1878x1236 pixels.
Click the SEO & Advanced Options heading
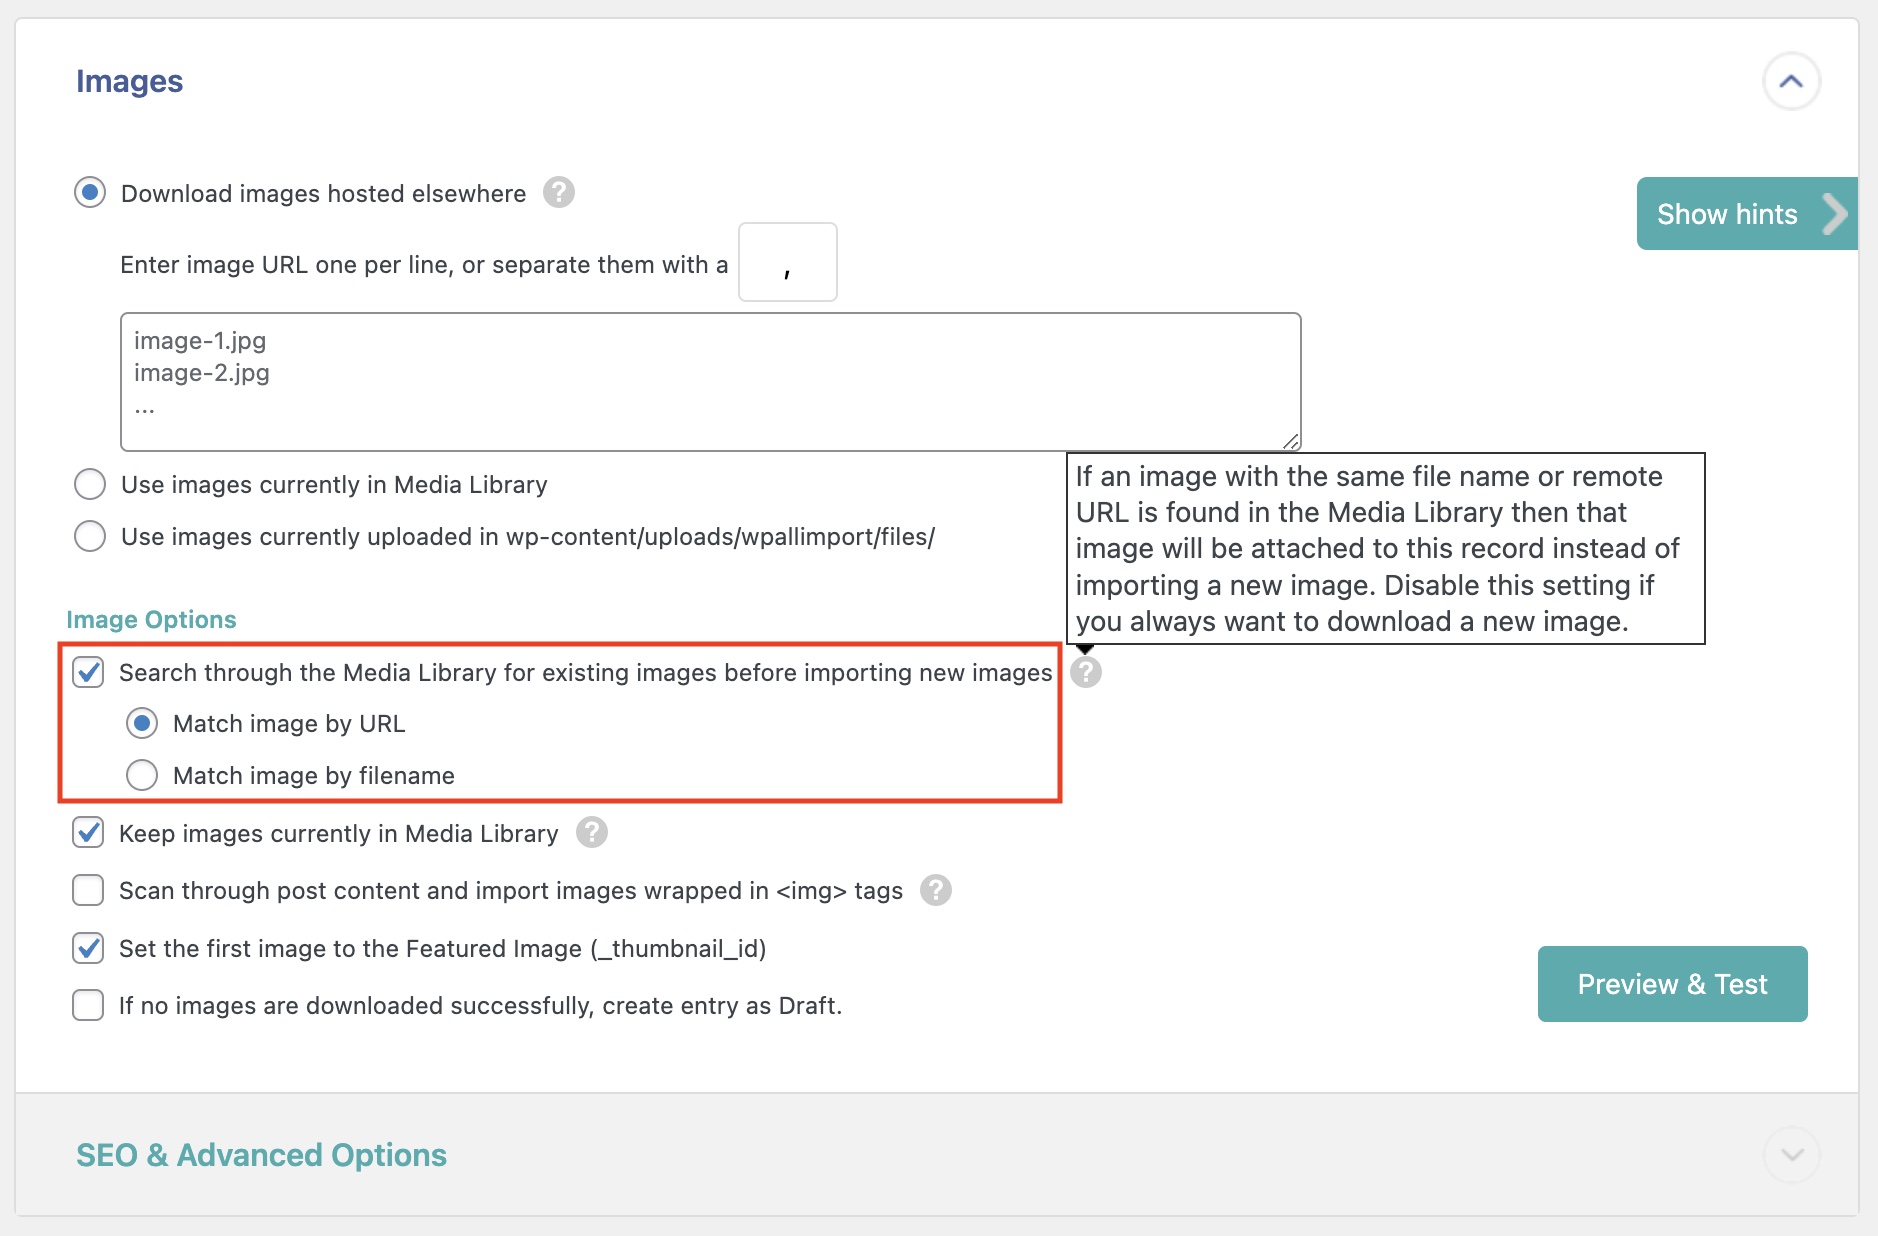261,1155
